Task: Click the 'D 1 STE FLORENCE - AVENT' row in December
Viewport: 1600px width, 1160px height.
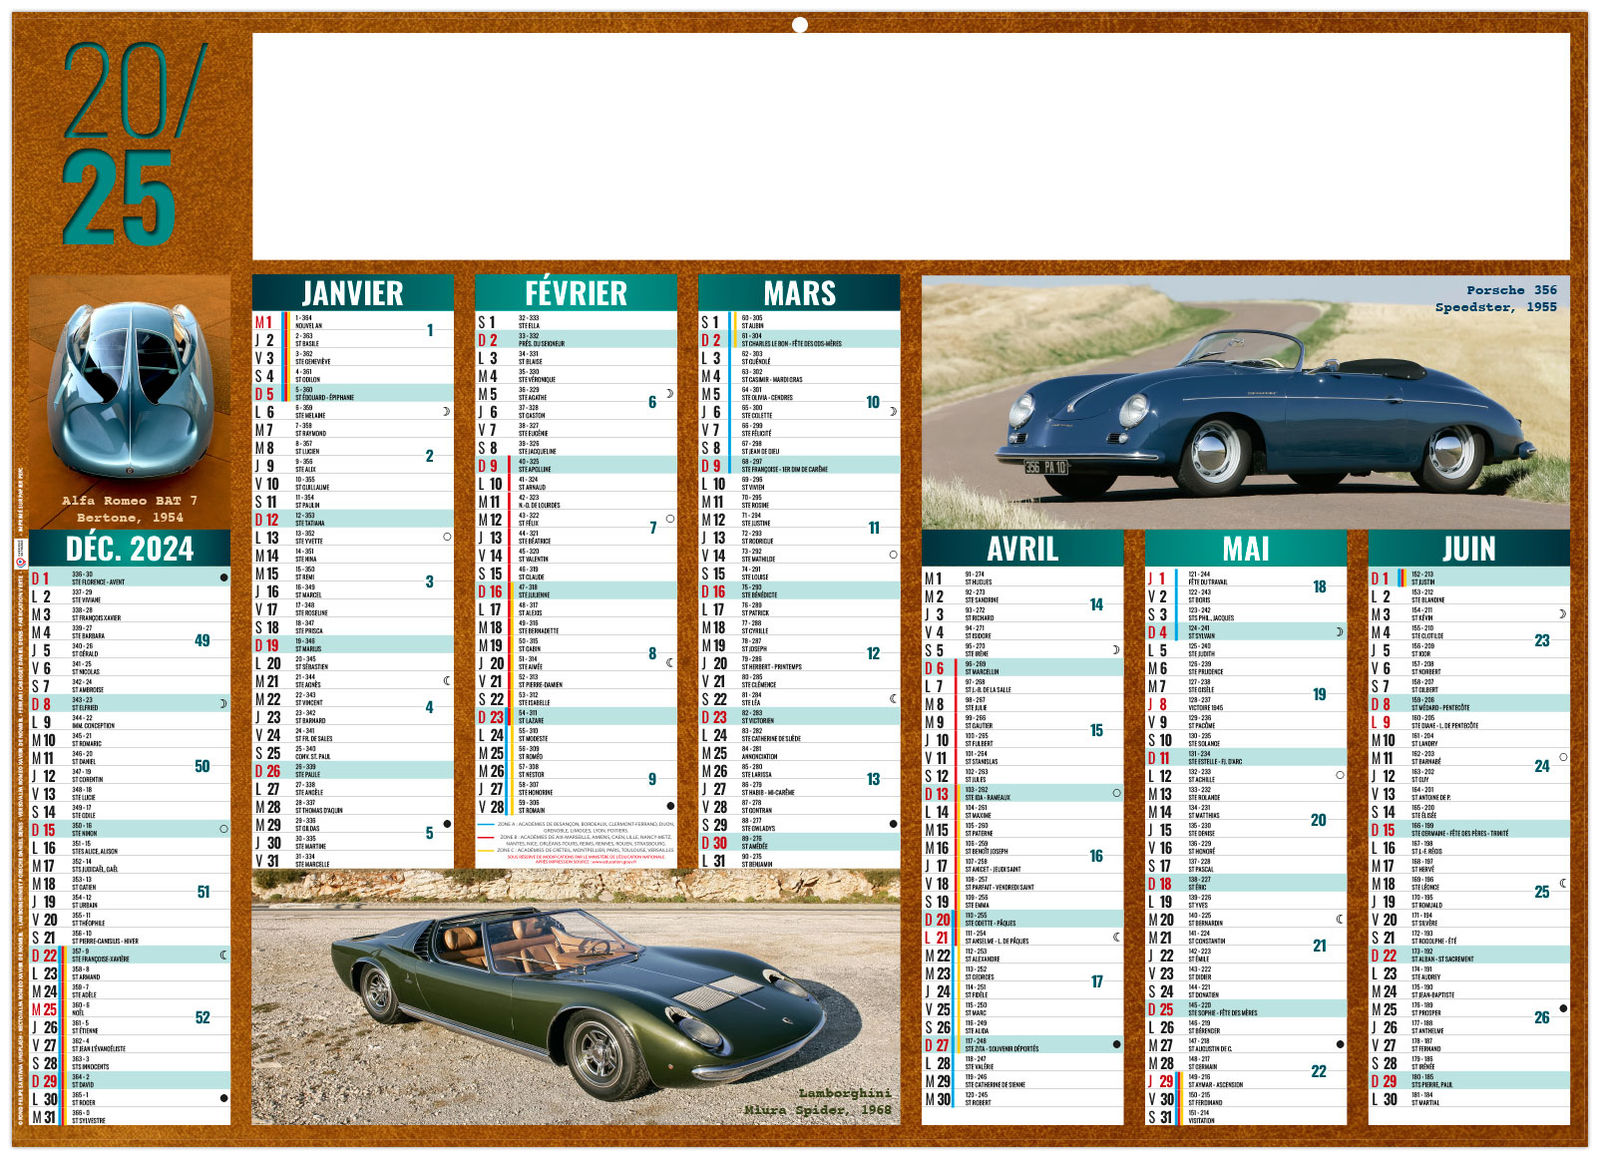Action: pyautogui.click(x=130, y=578)
